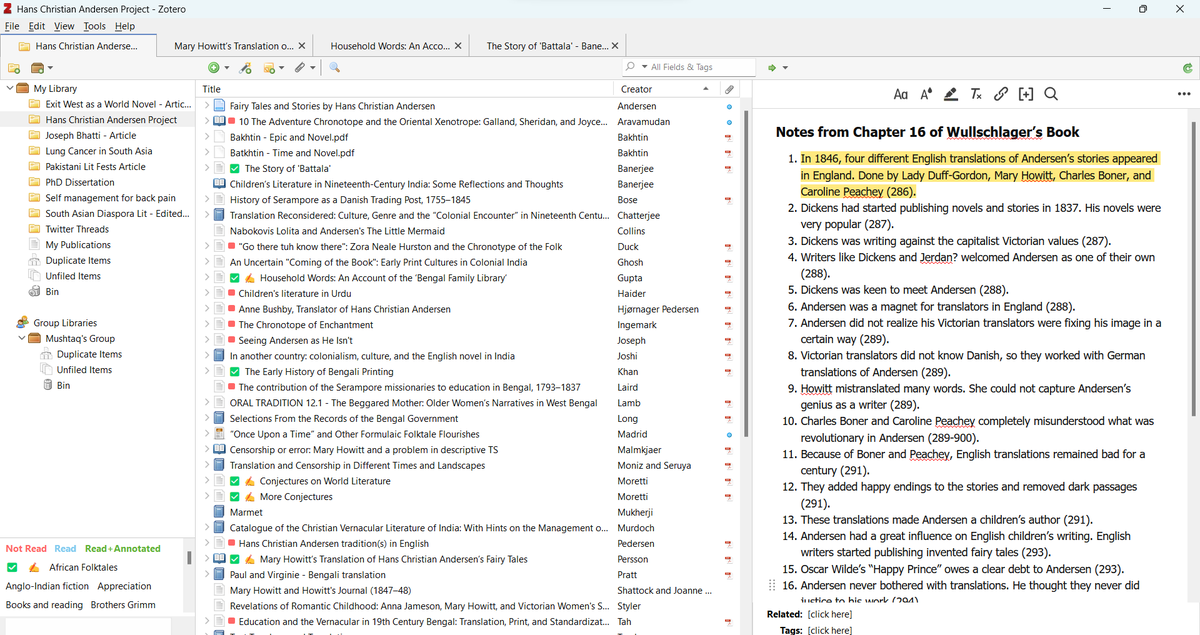The height and width of the screenshot is (635, 1200).
Task: Click the New Item green plus icon
Action: tap(213, 67)
